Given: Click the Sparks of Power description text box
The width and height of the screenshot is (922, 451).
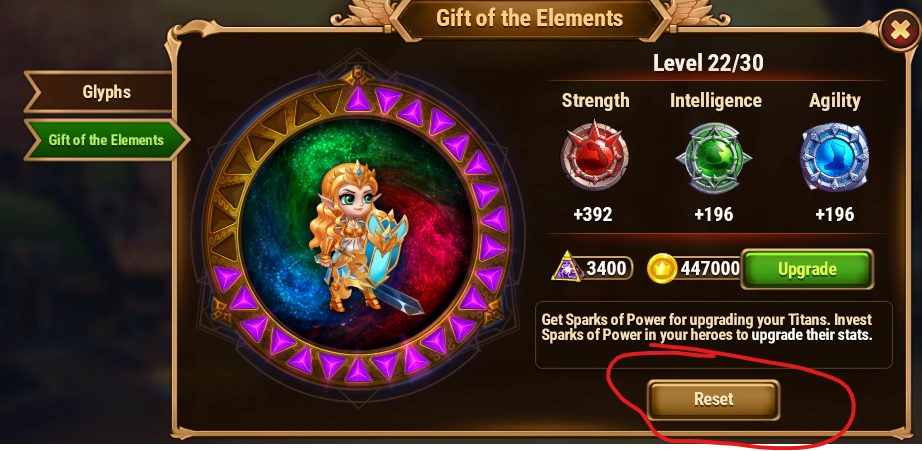Looking at the screenshot, I should point(713,335).
